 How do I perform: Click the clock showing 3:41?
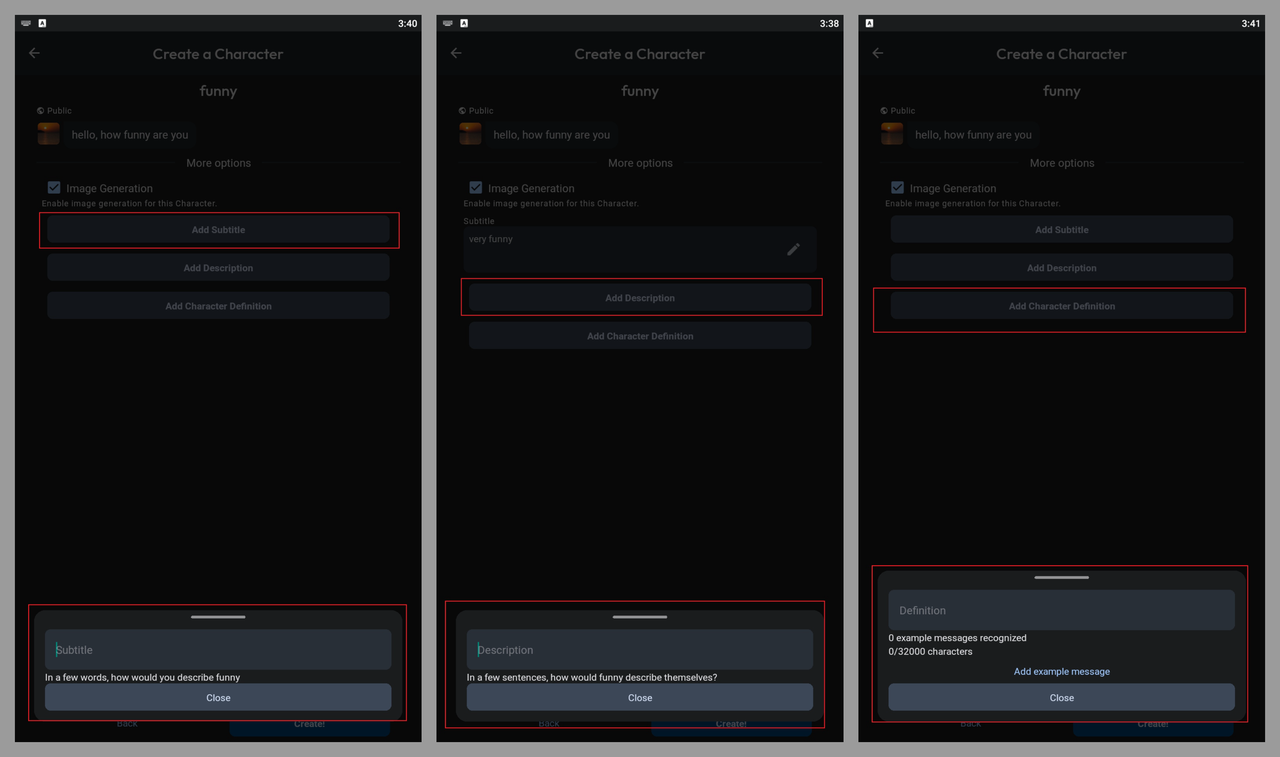tap(1251, 24)
